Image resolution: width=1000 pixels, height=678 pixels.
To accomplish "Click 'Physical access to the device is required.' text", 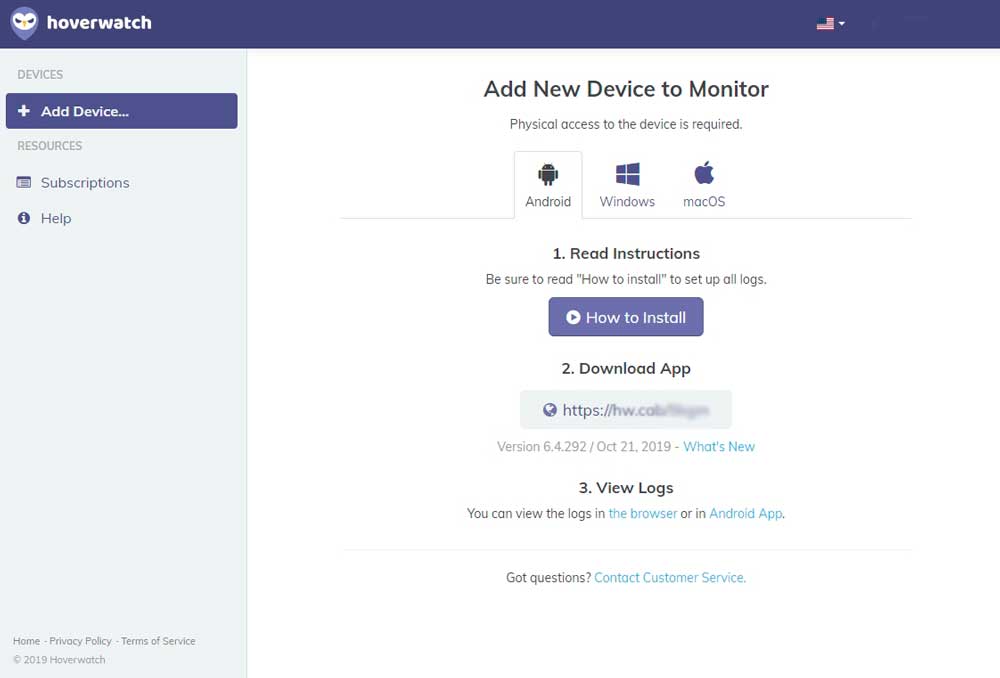I will [626, 124].
